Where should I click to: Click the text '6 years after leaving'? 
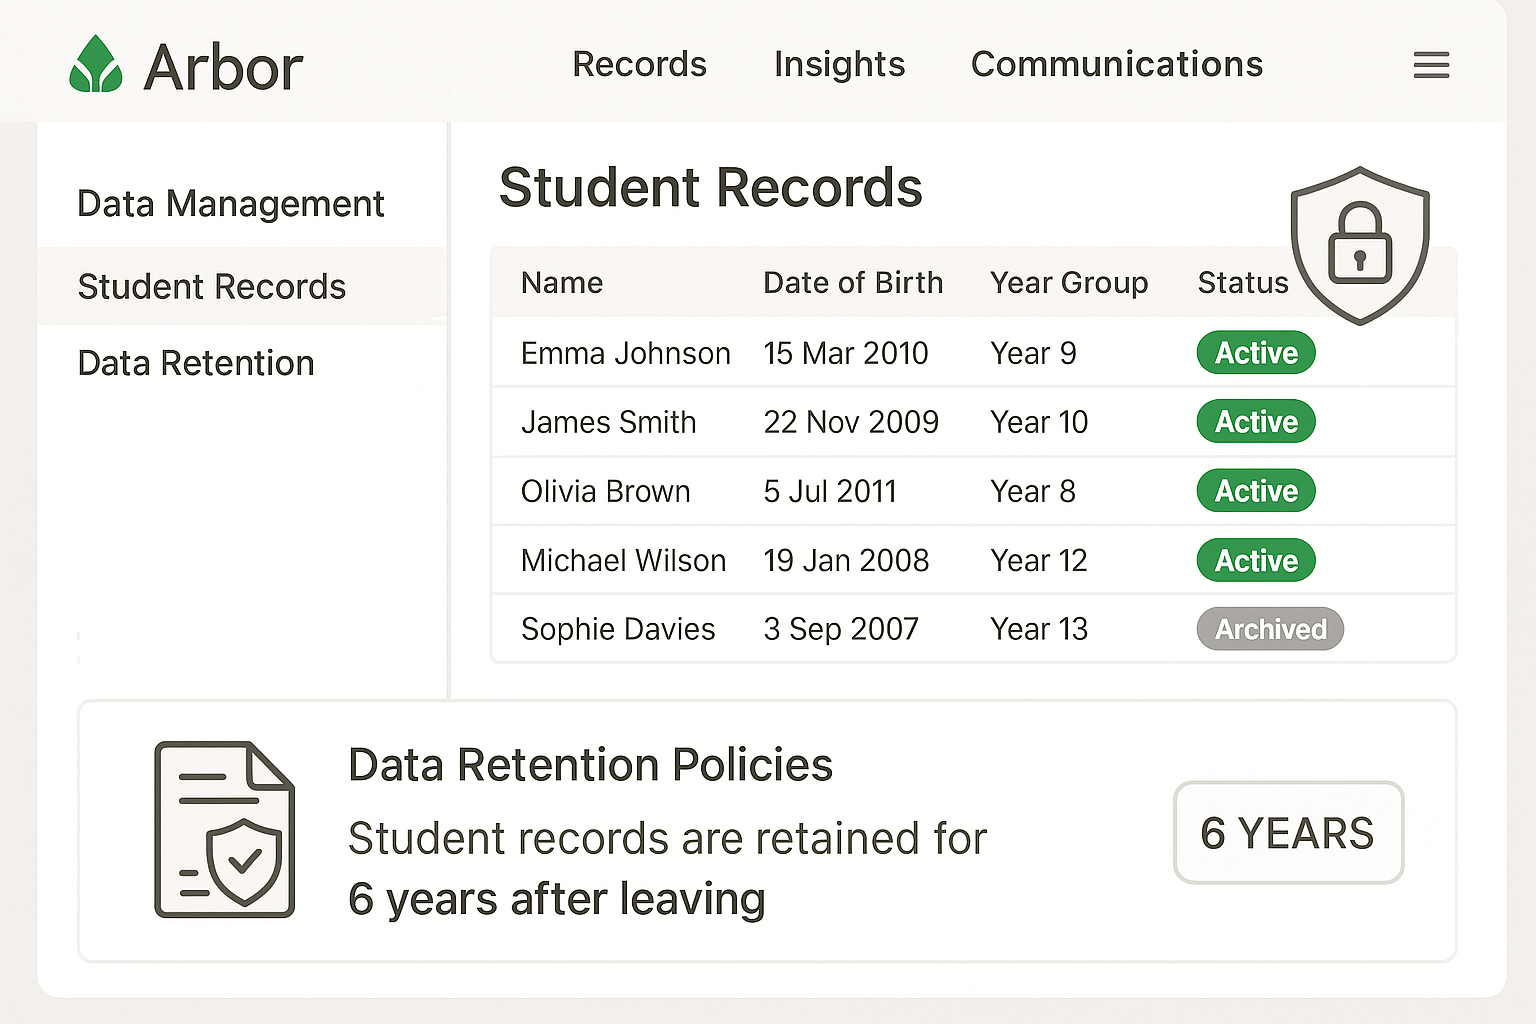pyautogui.click(x=556, y=899)
